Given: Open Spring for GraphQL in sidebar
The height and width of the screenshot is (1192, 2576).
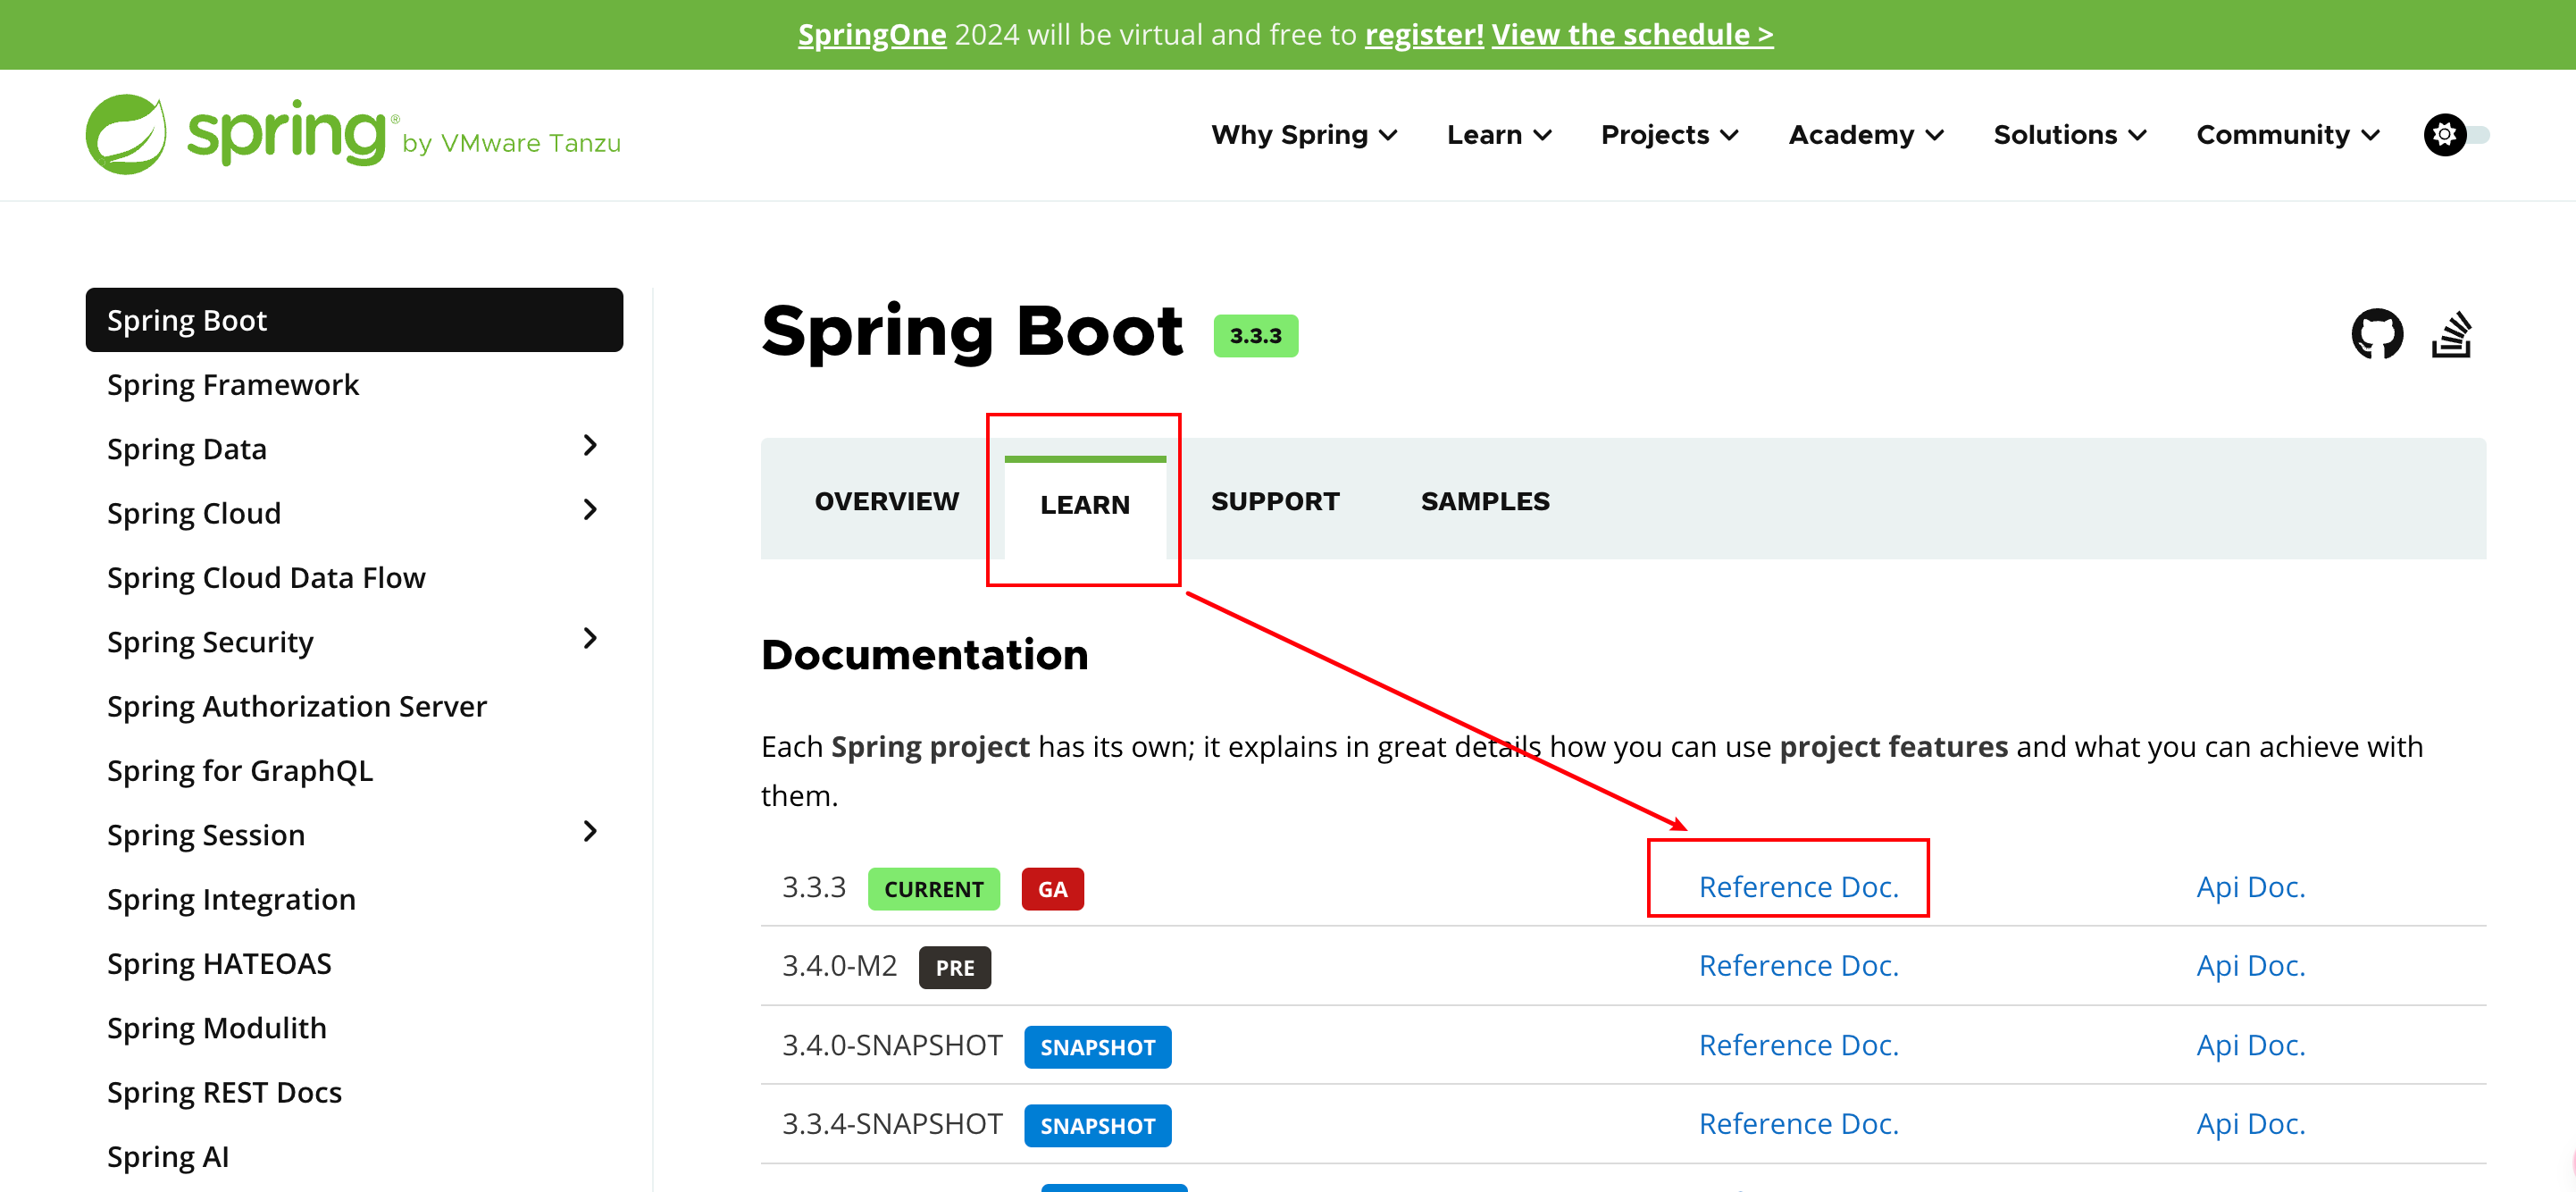Looking at the screenshot, I should coord(239,771).
